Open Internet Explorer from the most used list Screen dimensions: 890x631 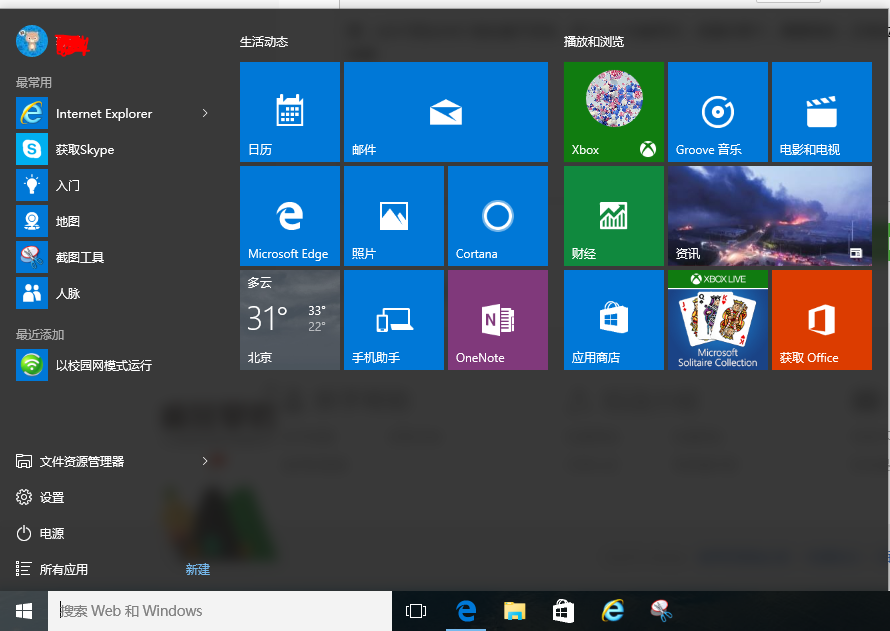pos(114,113)
